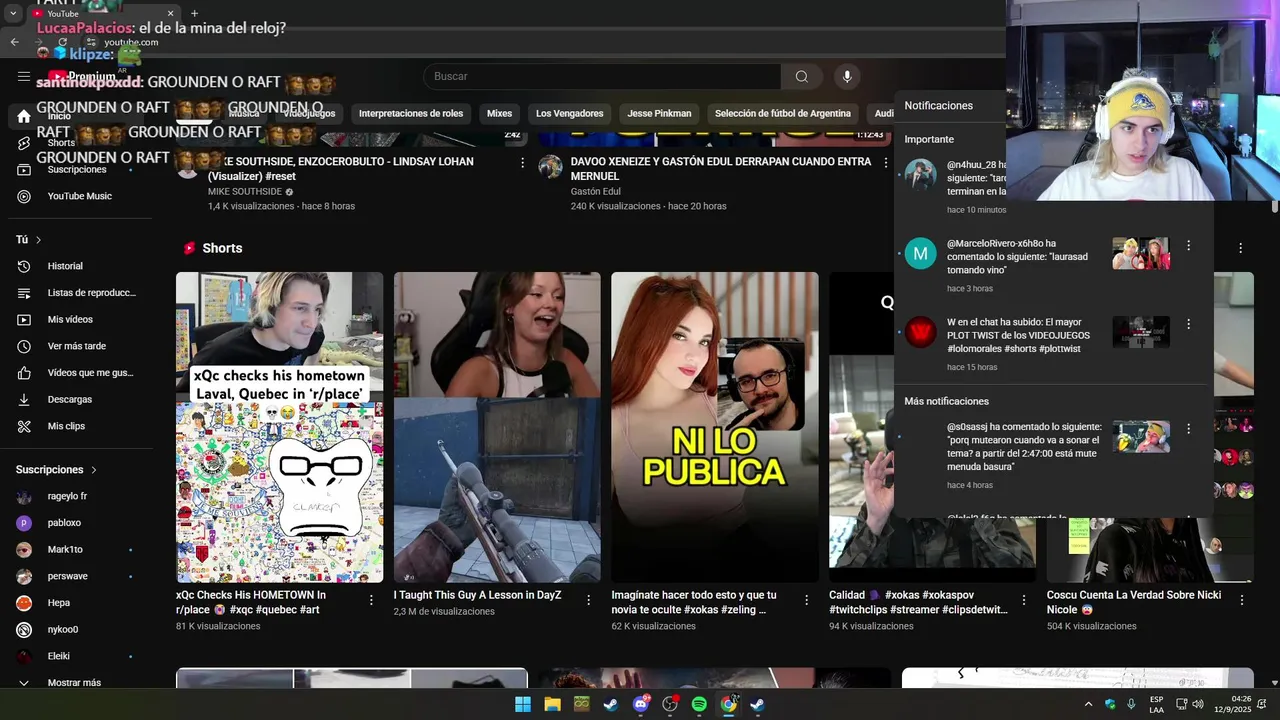Play the NI LO PUBLICA short thumbnail

coord(715,427)
